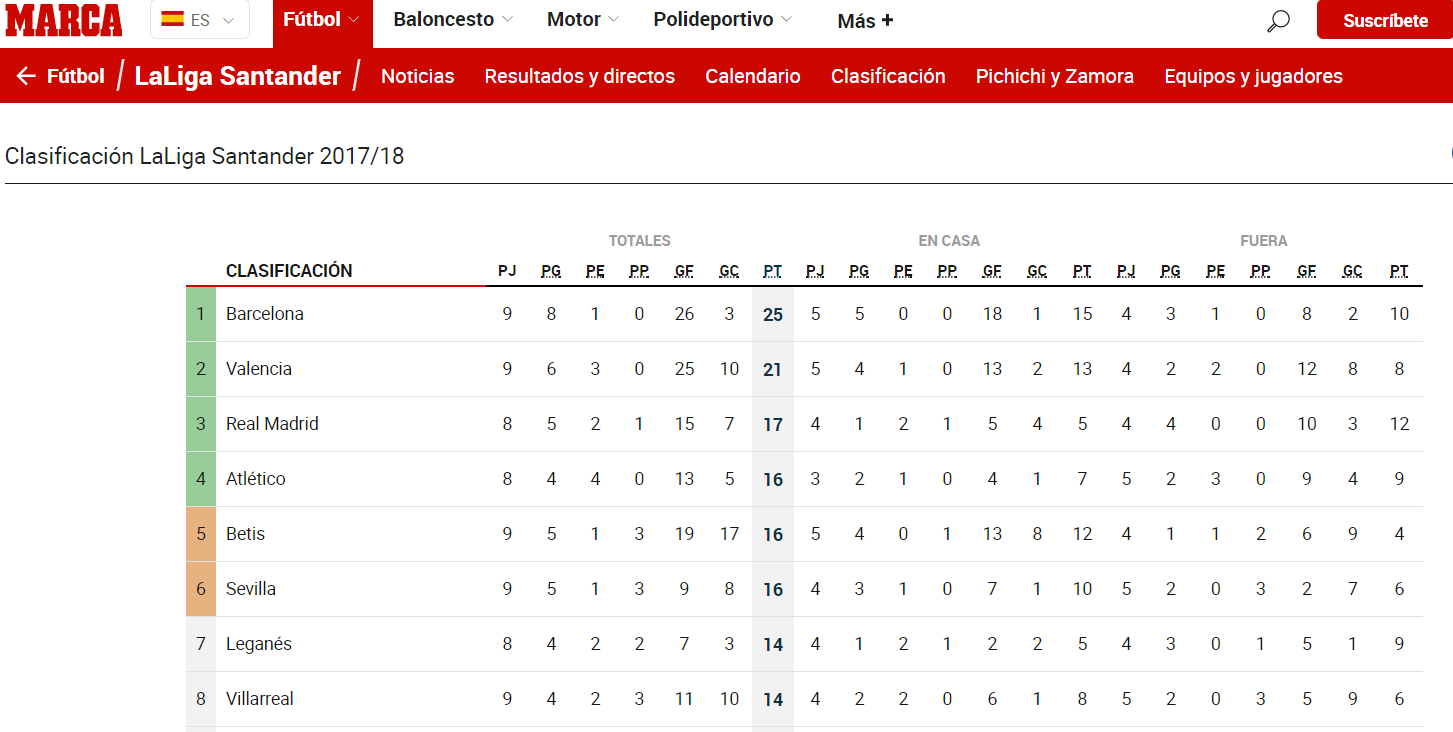The height and width of the screenshot is (732, 1453).
Task: Open Resultados y directos
Action: point(580,76)
